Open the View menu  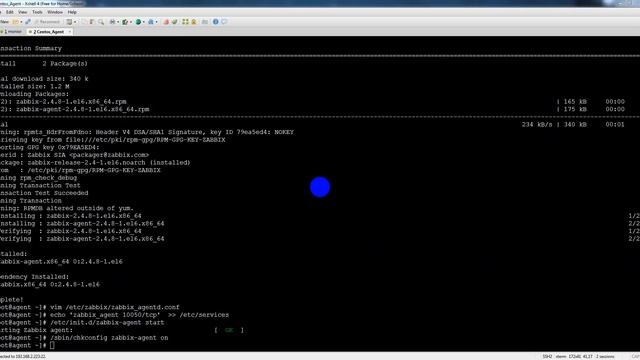pos(22,12)
